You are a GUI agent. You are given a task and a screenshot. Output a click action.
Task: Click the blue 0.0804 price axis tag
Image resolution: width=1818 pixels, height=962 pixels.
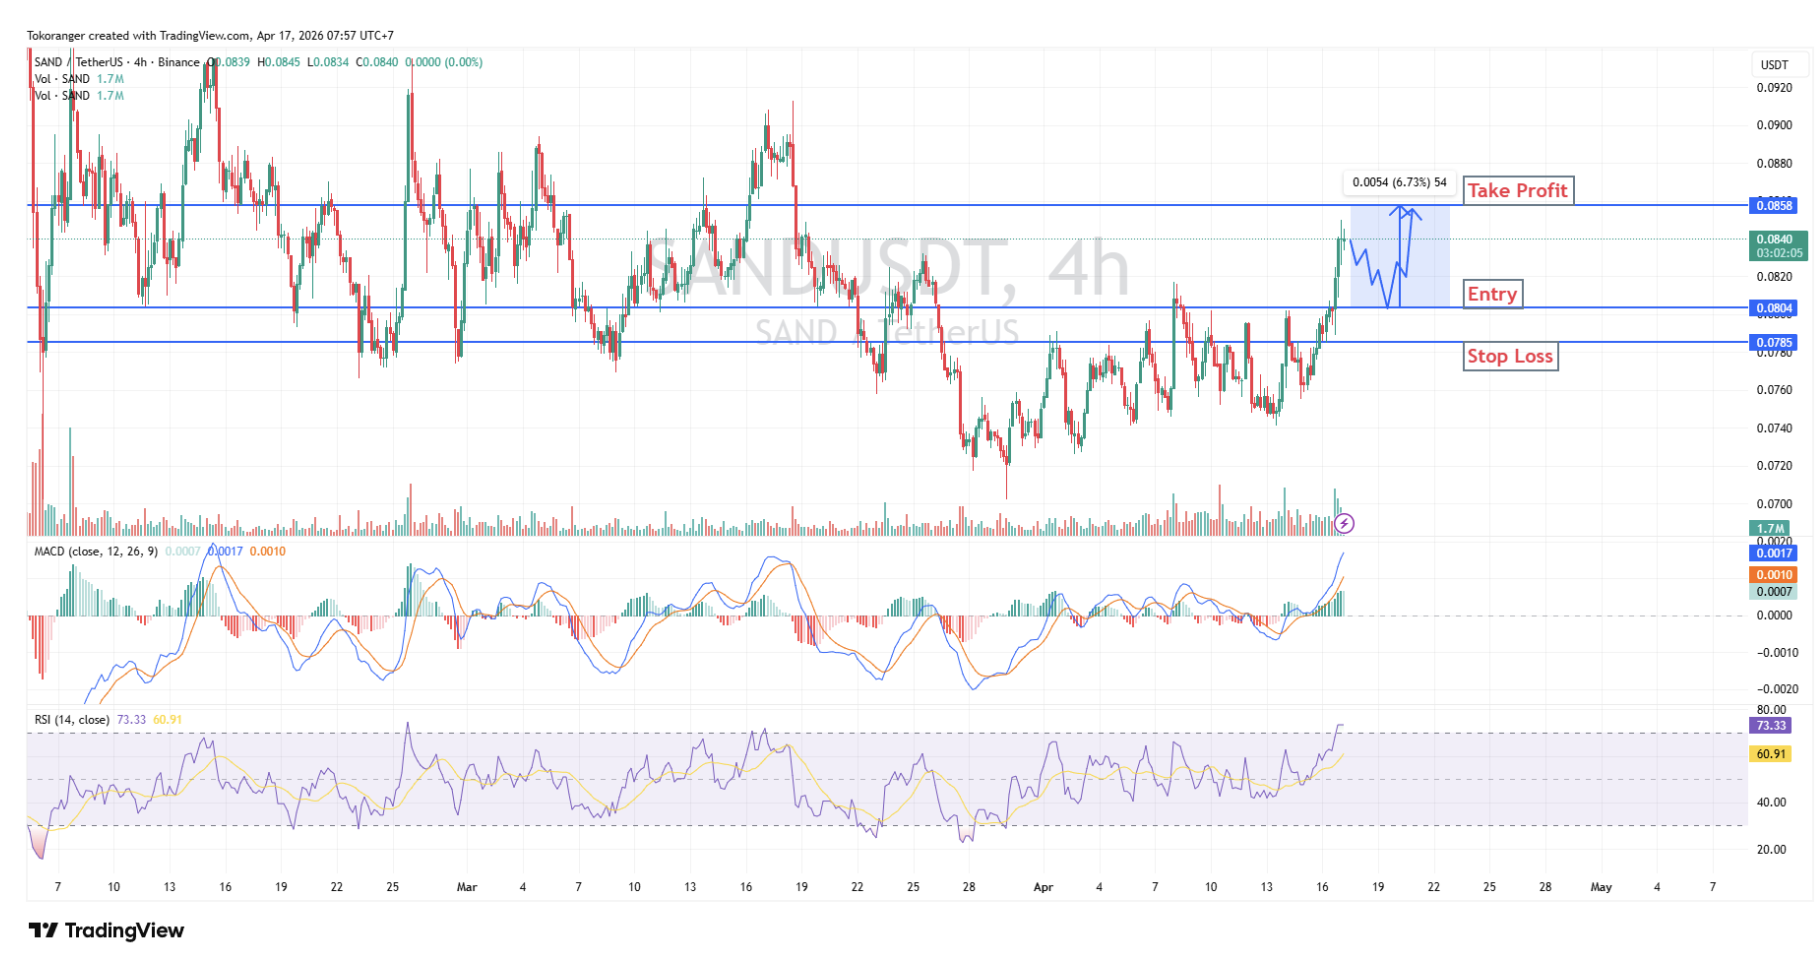pyautogui.click(x=1774, y=308)
